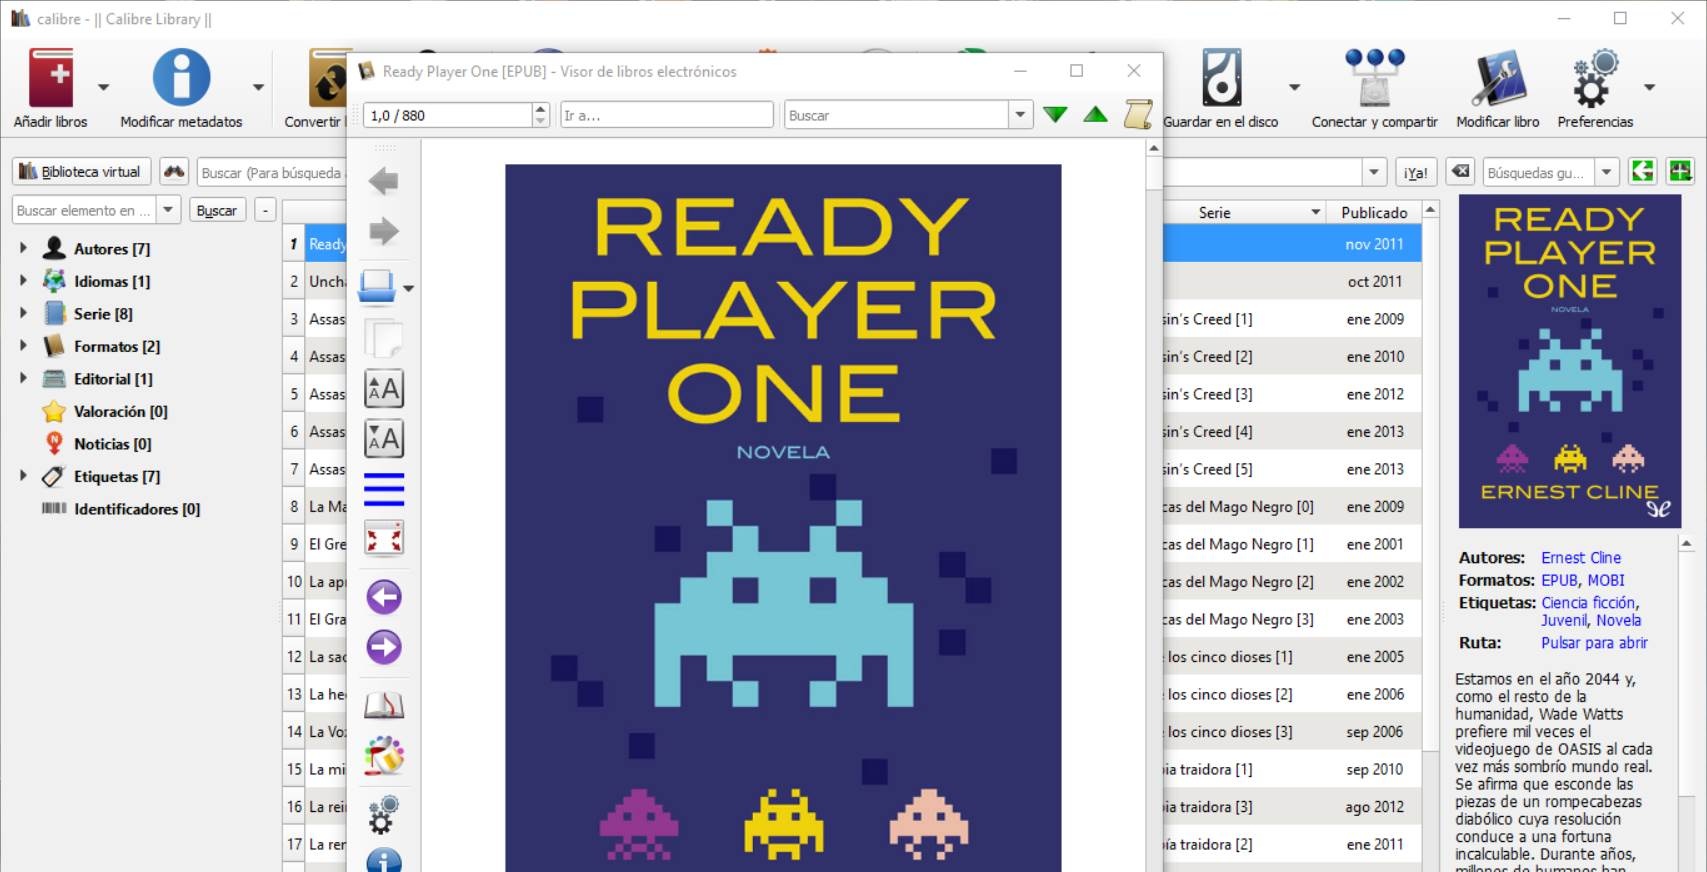Click the blue info icon in viewer toolbar
1707x872 pixels.
[384, 861]
